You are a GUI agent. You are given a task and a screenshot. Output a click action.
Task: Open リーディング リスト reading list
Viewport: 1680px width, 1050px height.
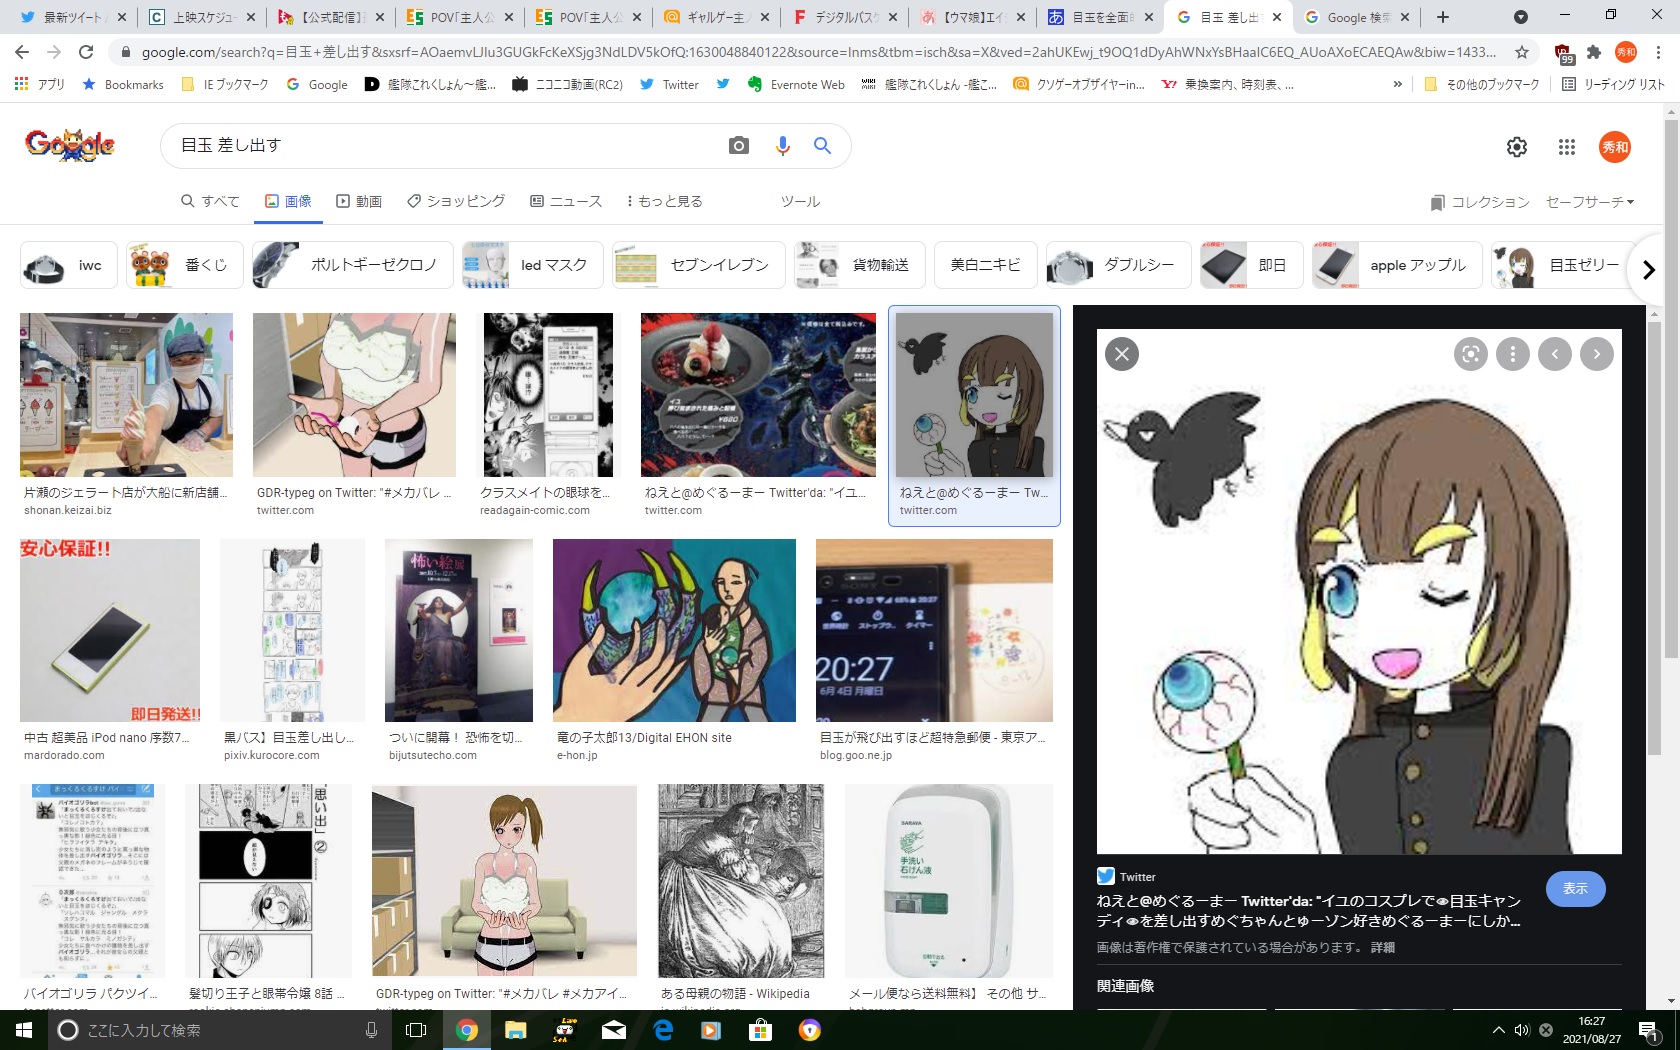pyautogui.click(x=1614, y=85)
